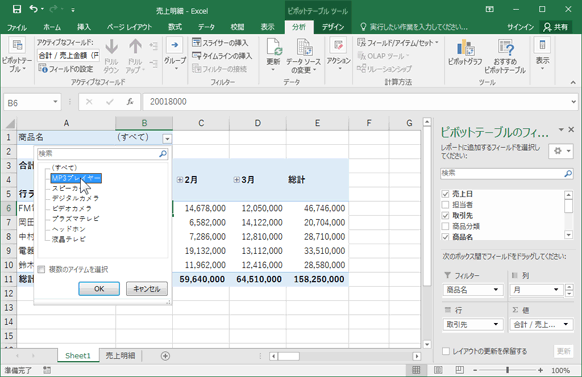
Task: Expand the Name Box dropdown
Action: [x=55, y=102]
